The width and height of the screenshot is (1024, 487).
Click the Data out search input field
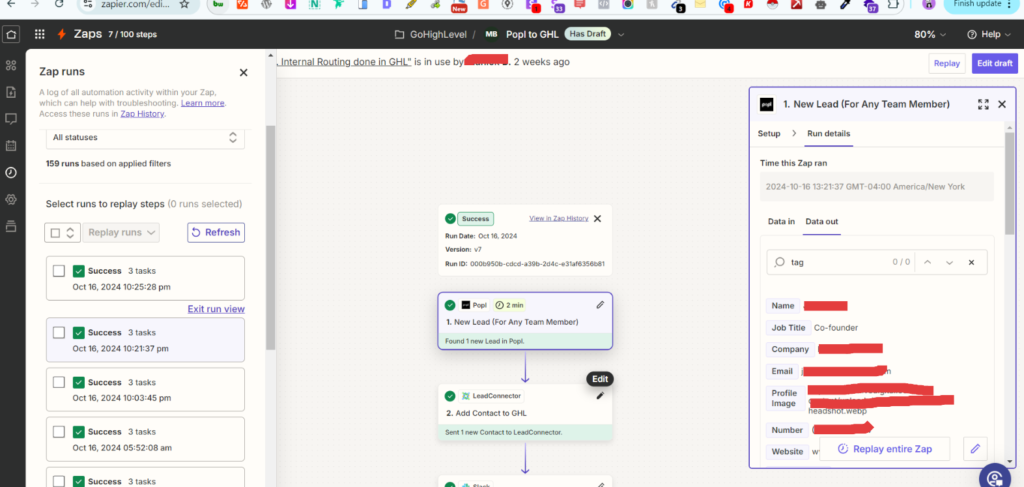tap(837, 262)
